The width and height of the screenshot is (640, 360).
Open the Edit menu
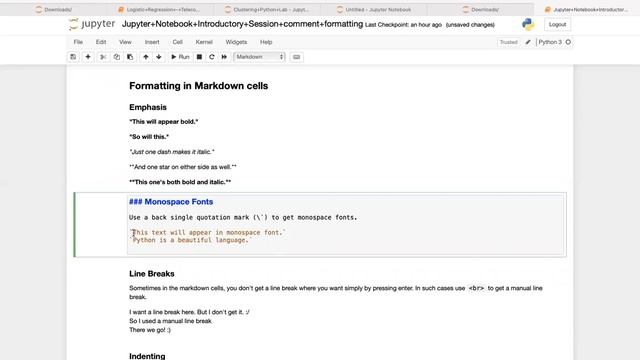click(x=101, y=42)
